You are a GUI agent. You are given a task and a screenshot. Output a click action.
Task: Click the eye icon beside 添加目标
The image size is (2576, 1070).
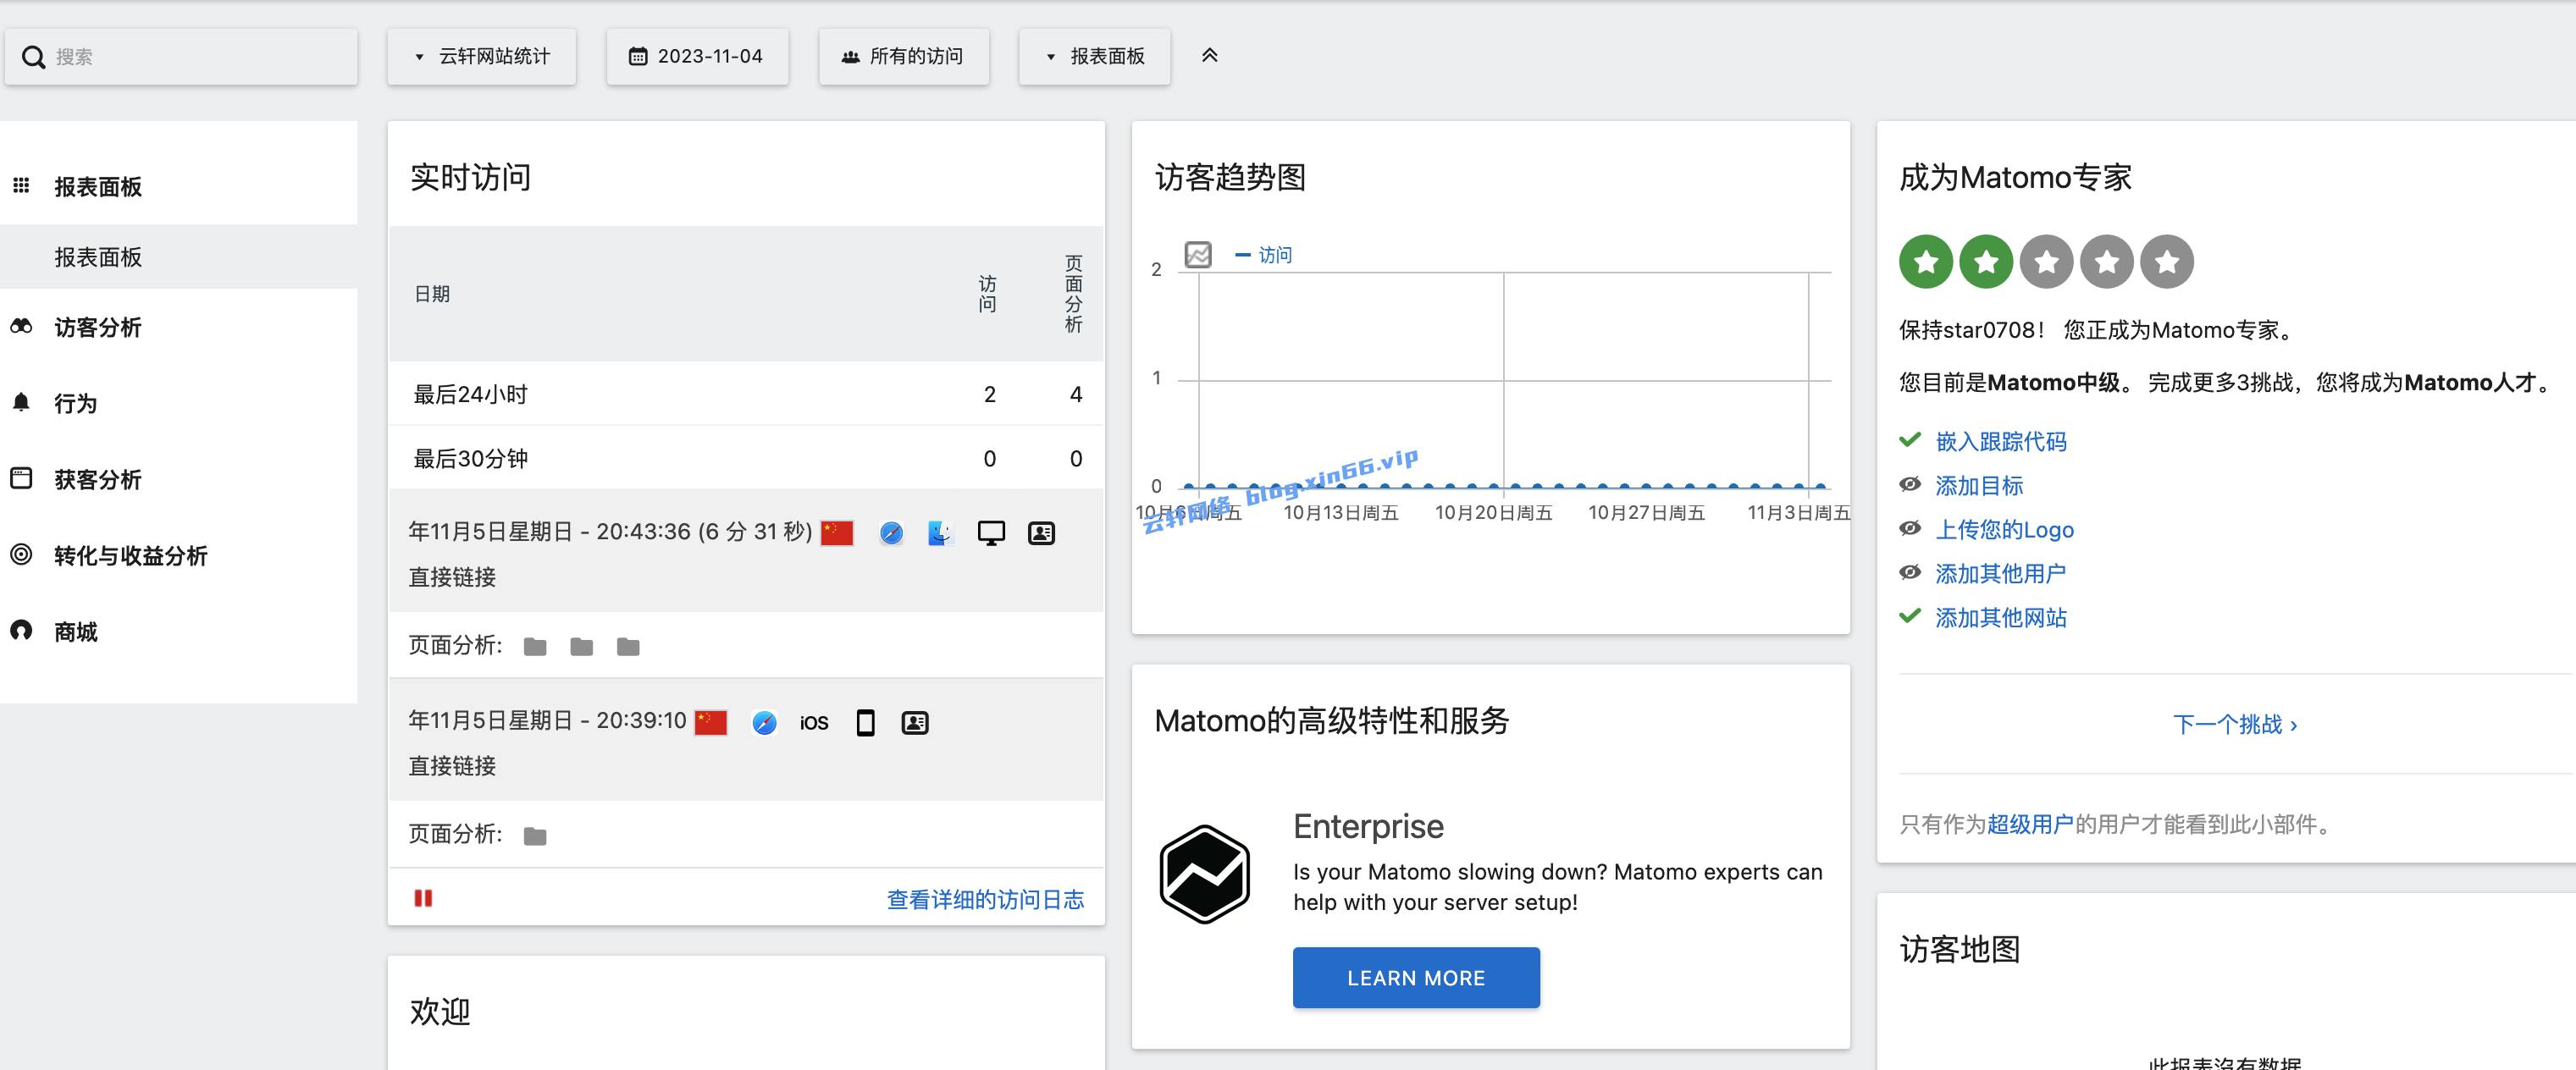[1910, 484]
